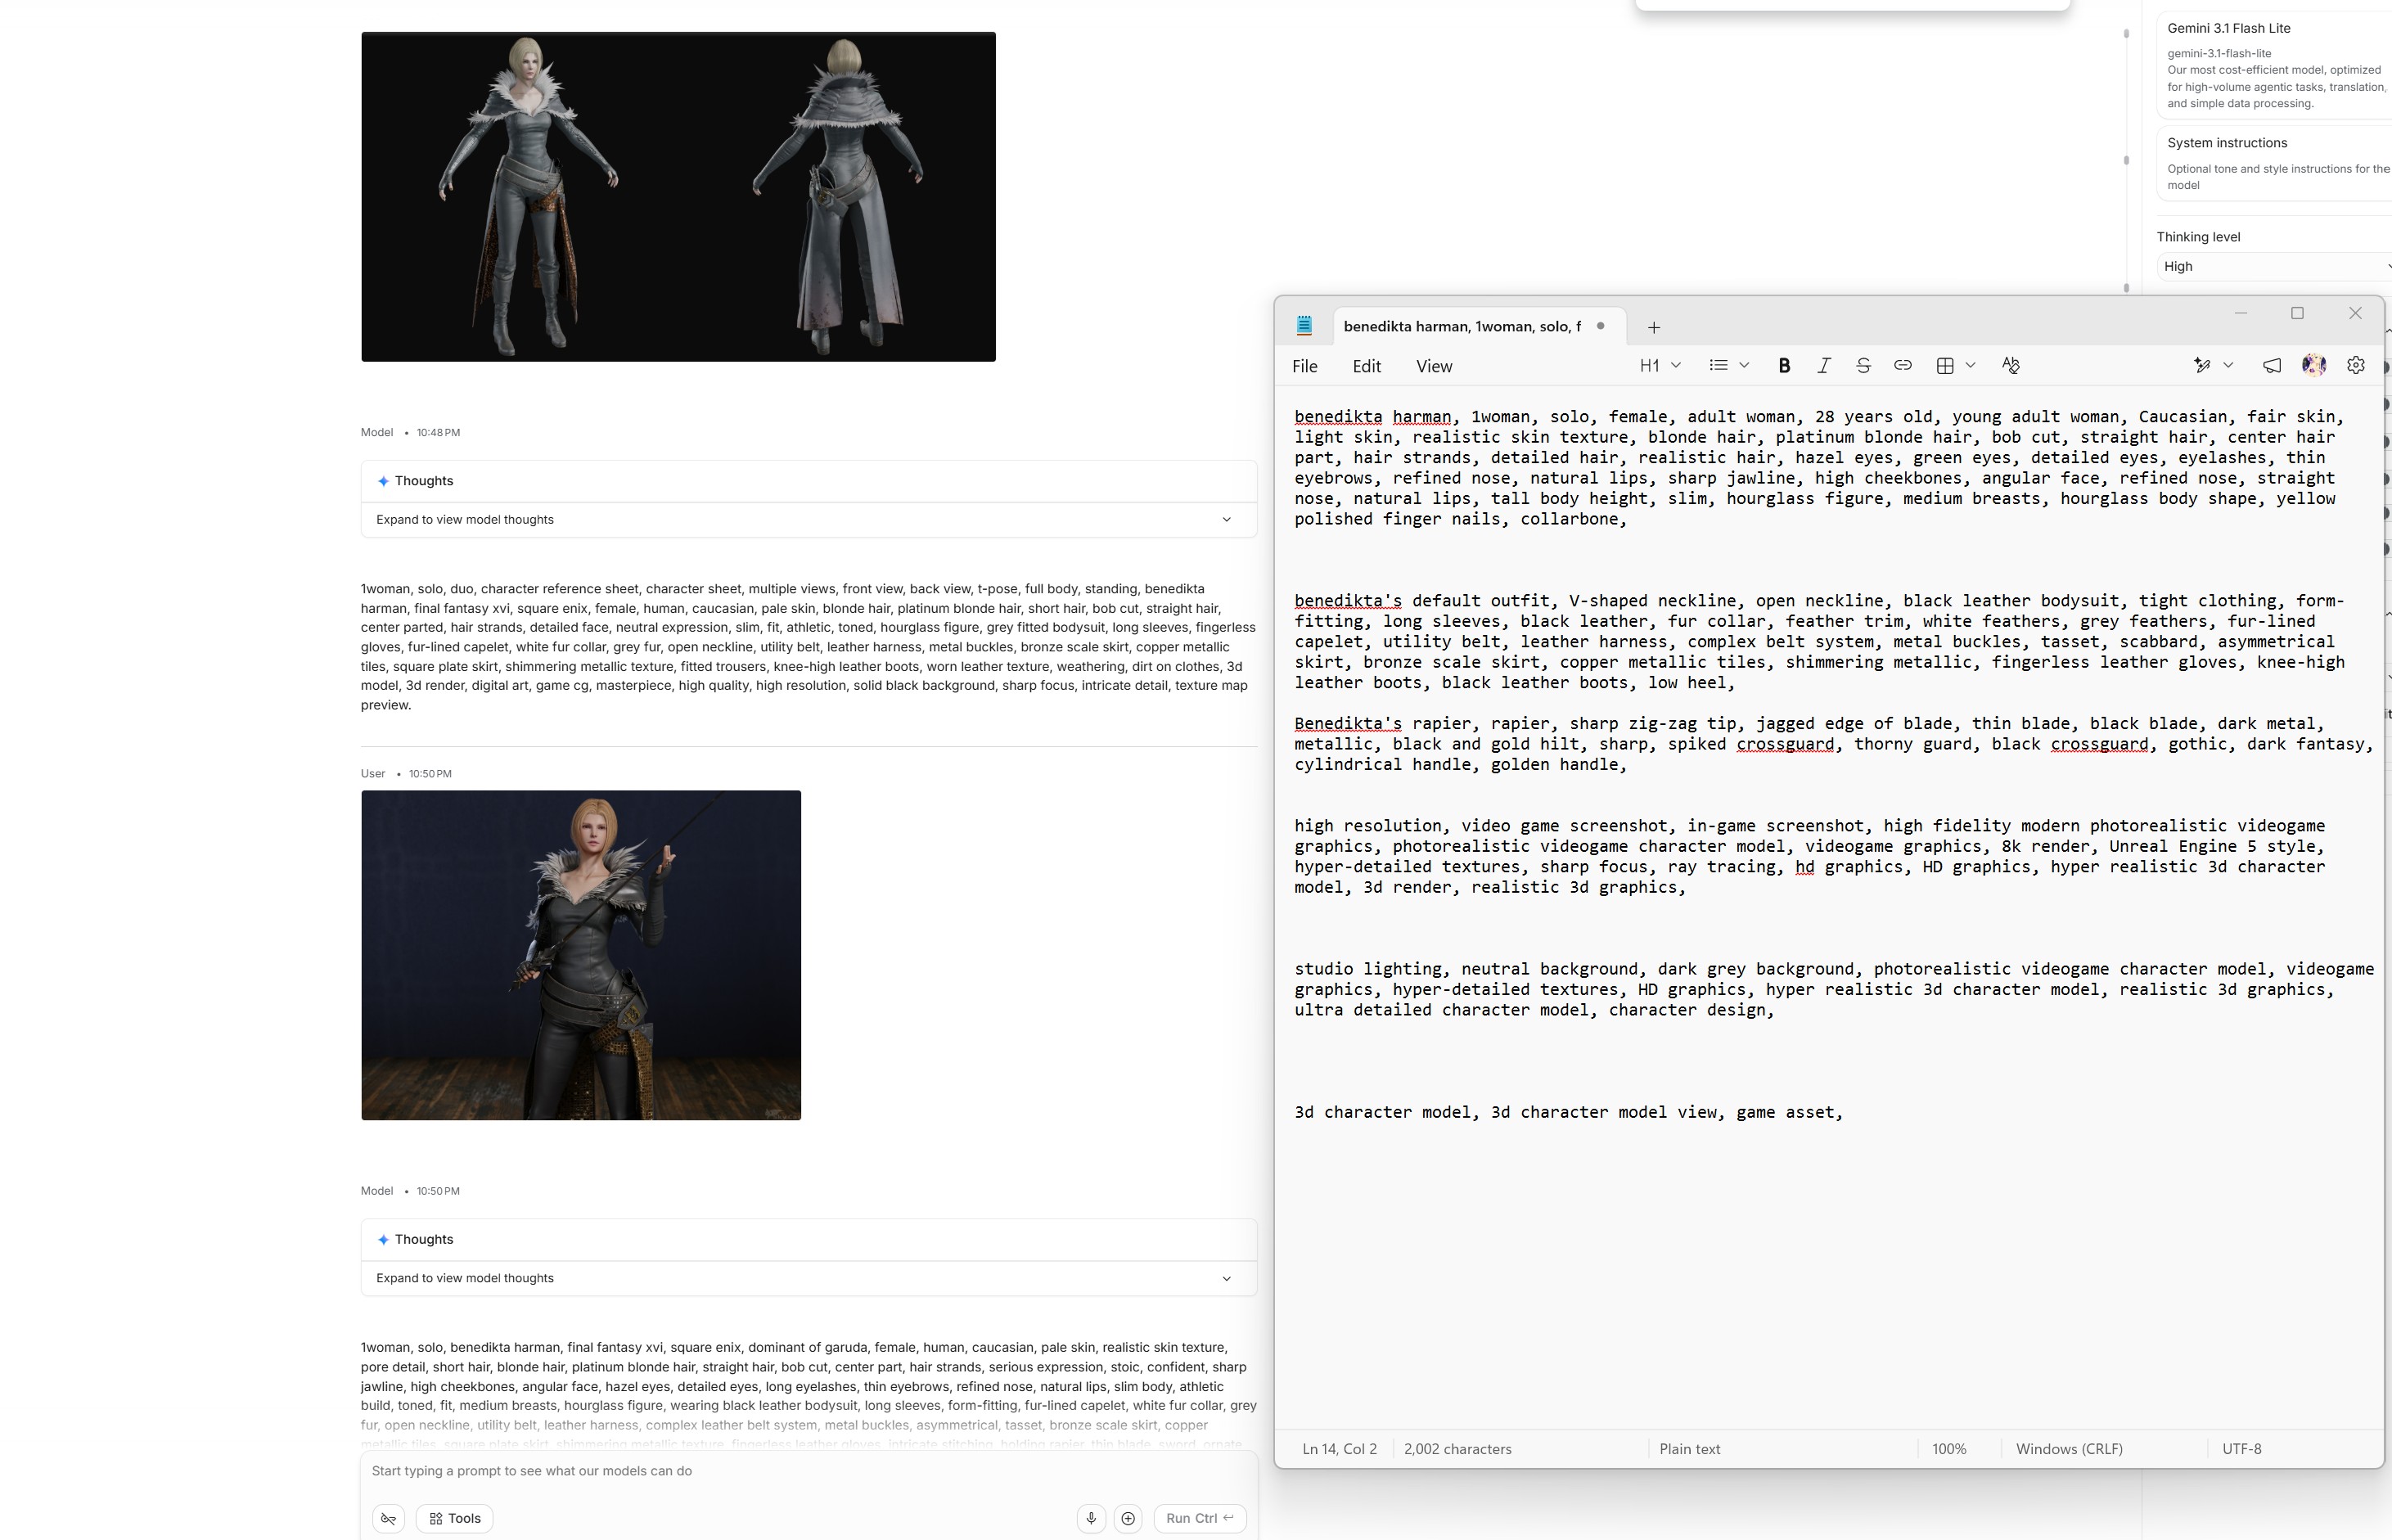
Task: Apply bold formatting in Notepad
Action: tap(1784, 366)
